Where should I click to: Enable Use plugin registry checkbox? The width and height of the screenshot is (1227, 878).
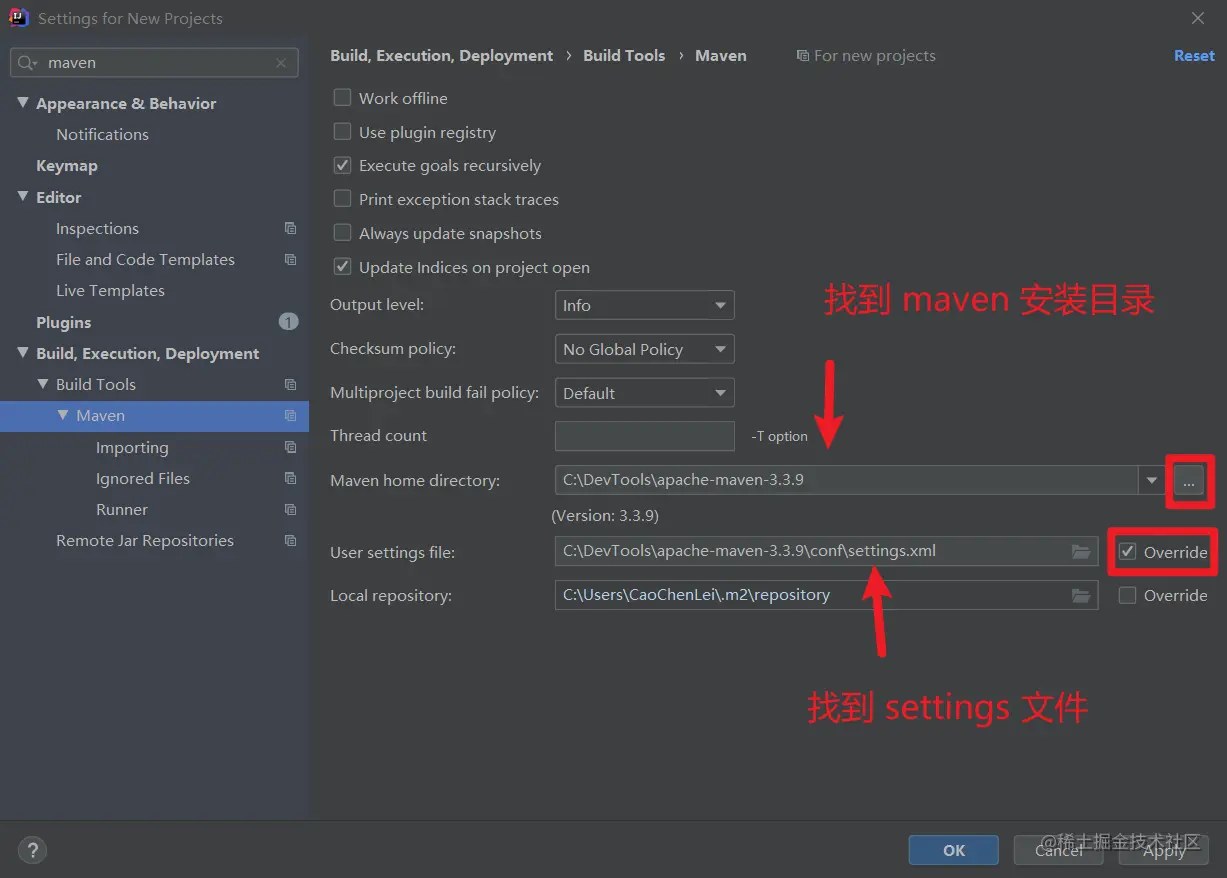(x=342, y=132)
